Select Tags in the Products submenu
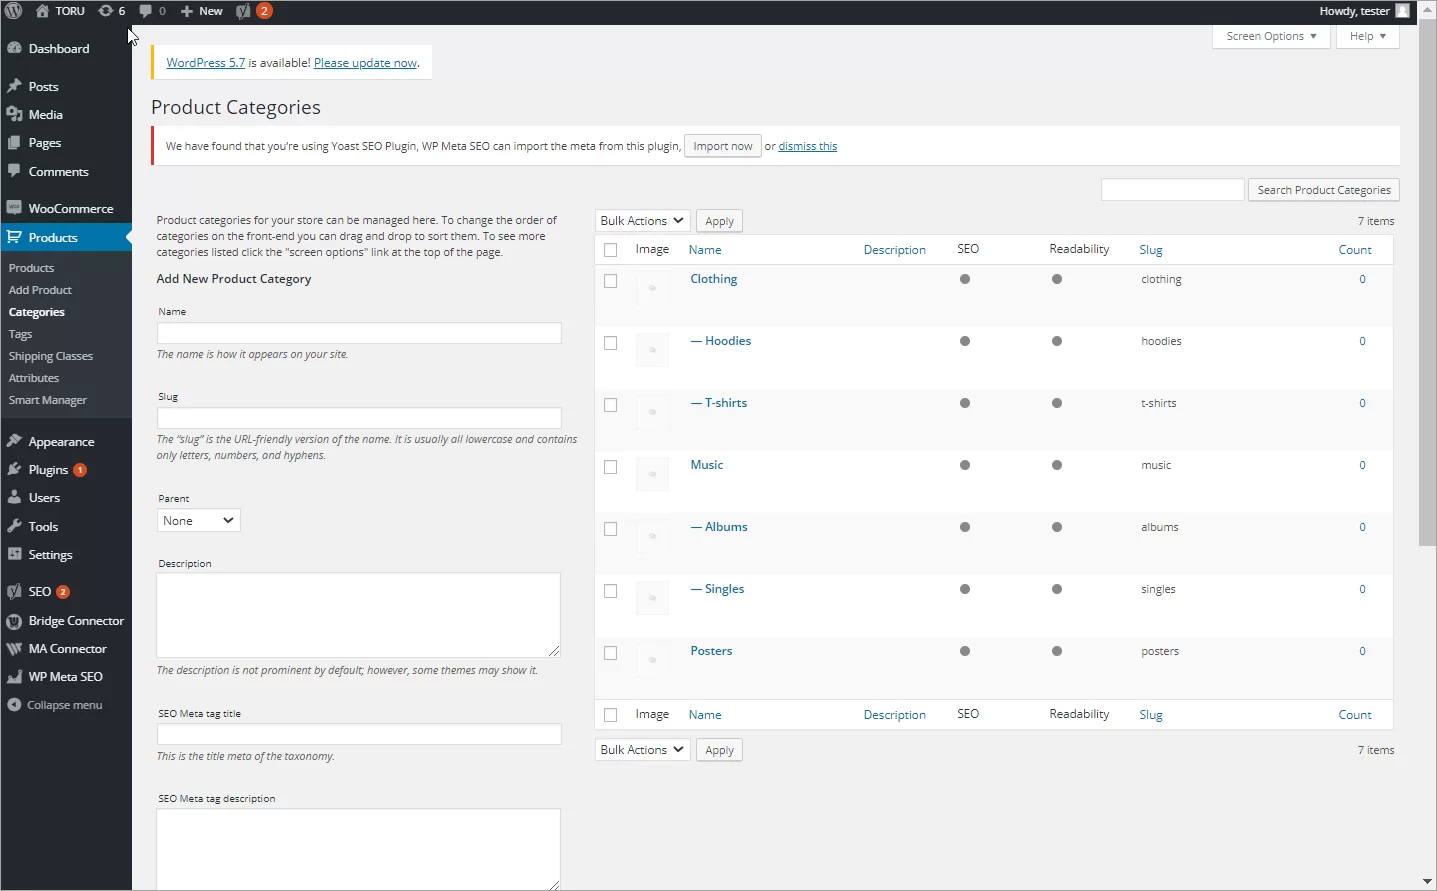Screen dimensions: 1437x891 20,334
